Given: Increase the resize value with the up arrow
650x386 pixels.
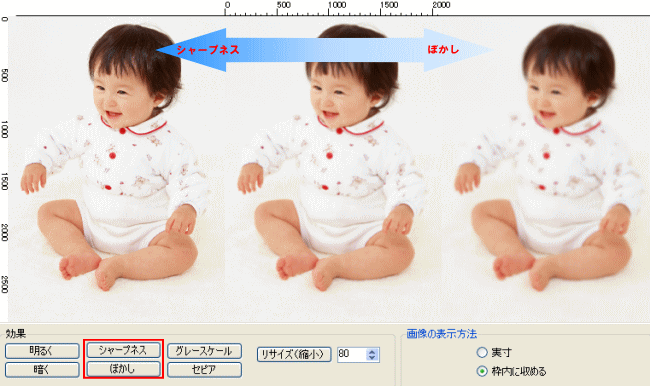Looking at the screenshot, I should pos(372,352).
